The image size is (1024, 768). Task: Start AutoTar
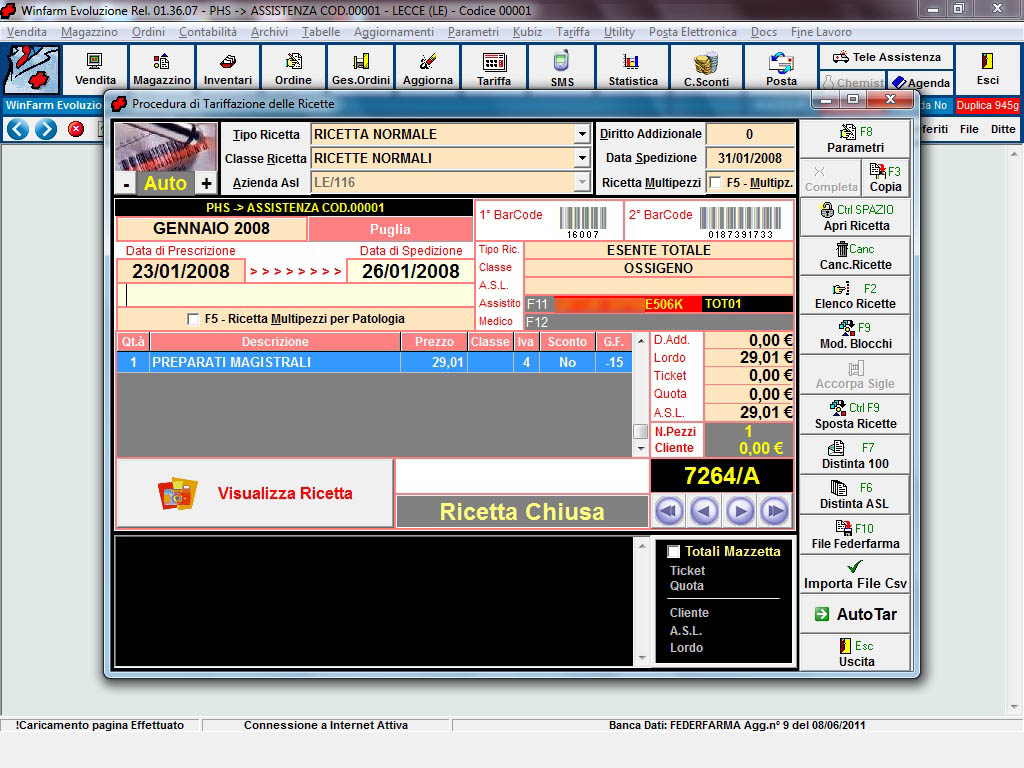[x=856, y=615]
